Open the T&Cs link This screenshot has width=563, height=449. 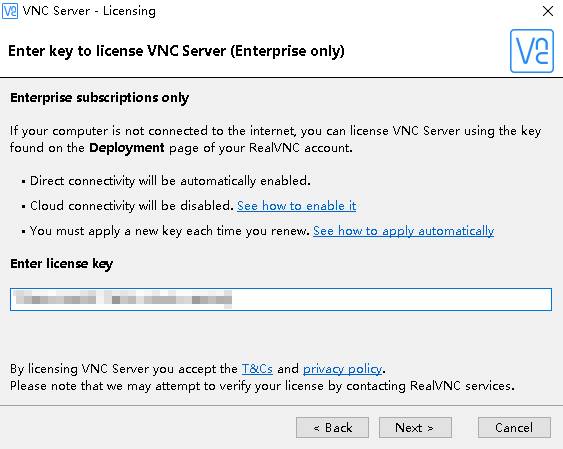pyautogui.click(x=257, y=369)
